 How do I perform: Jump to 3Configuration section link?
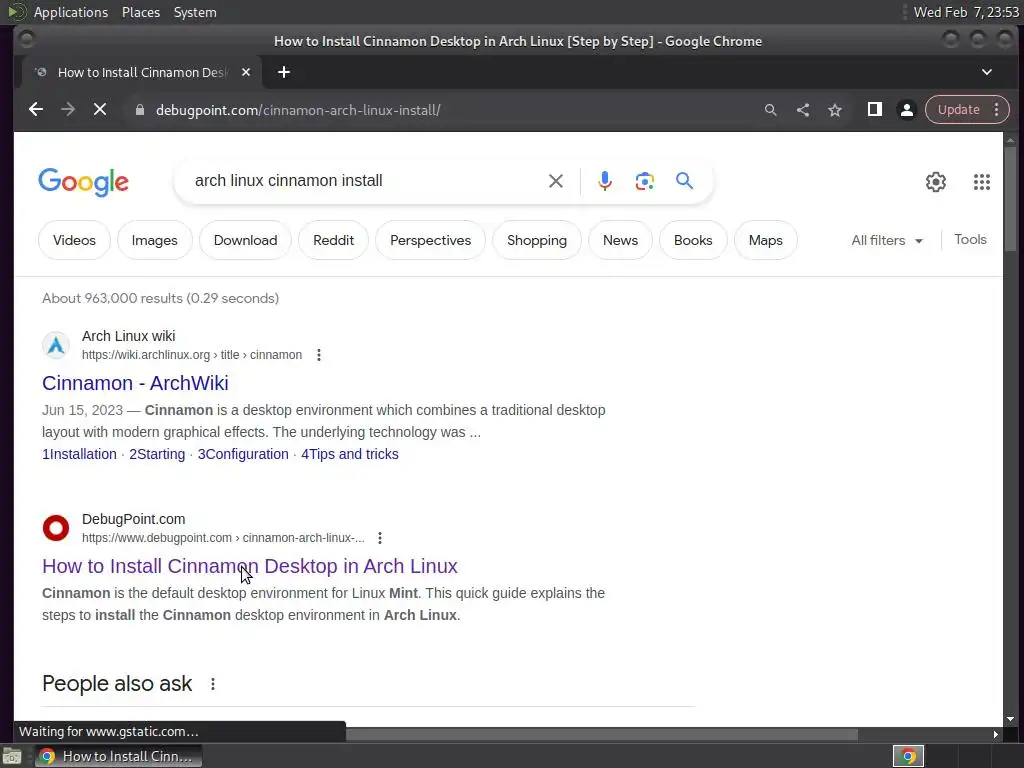243,454
